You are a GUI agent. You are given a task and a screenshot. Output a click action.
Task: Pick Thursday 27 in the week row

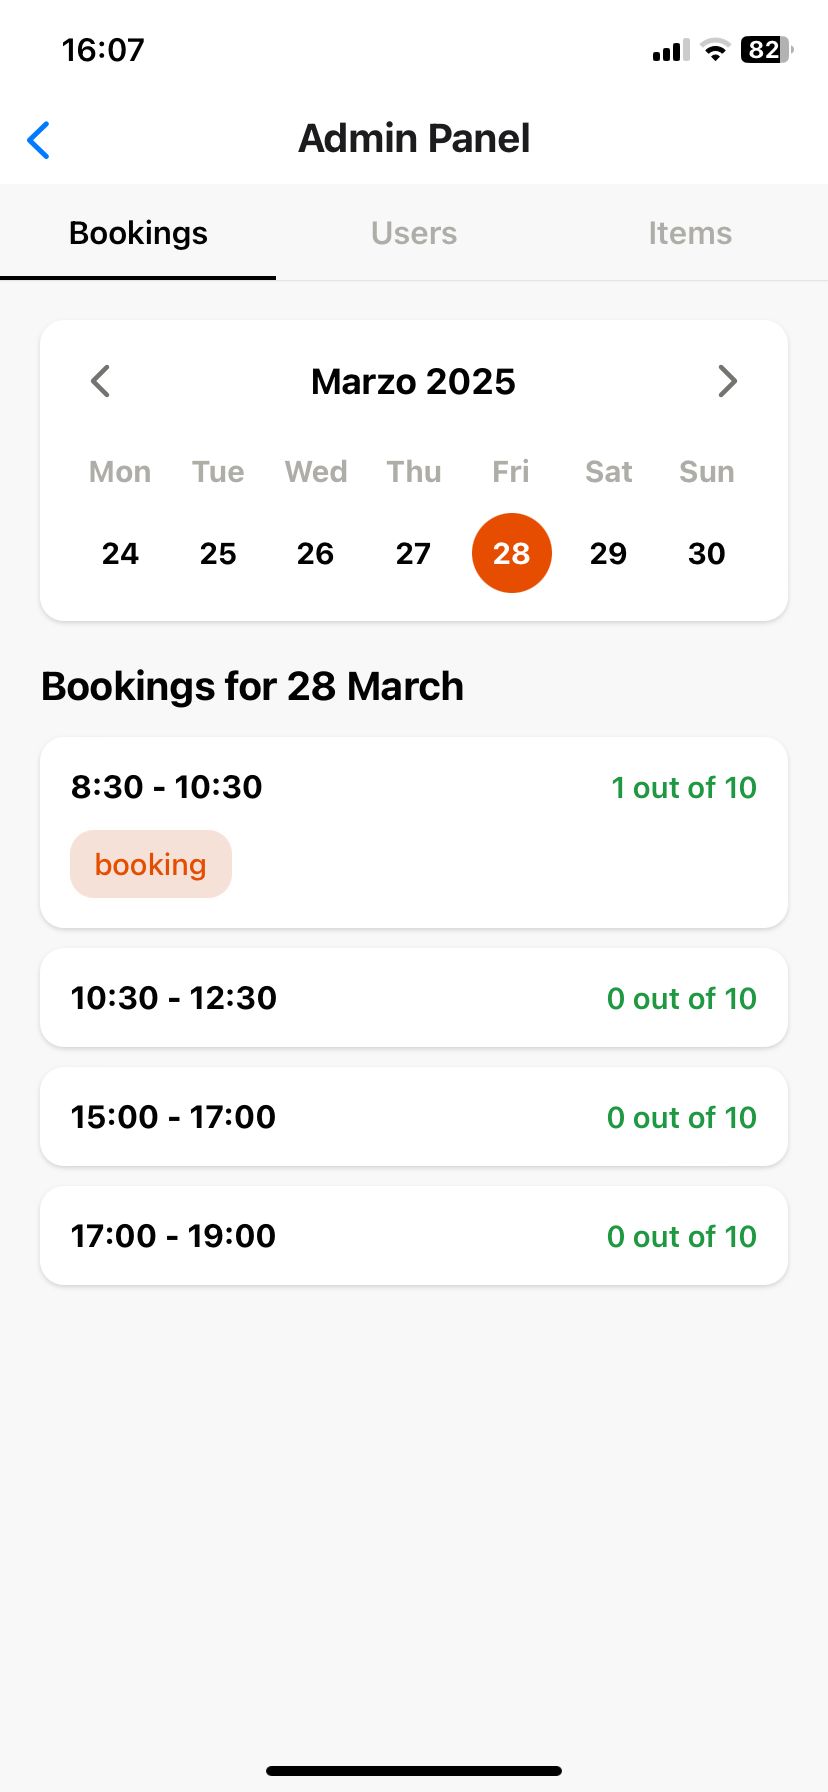pos(413,553)
